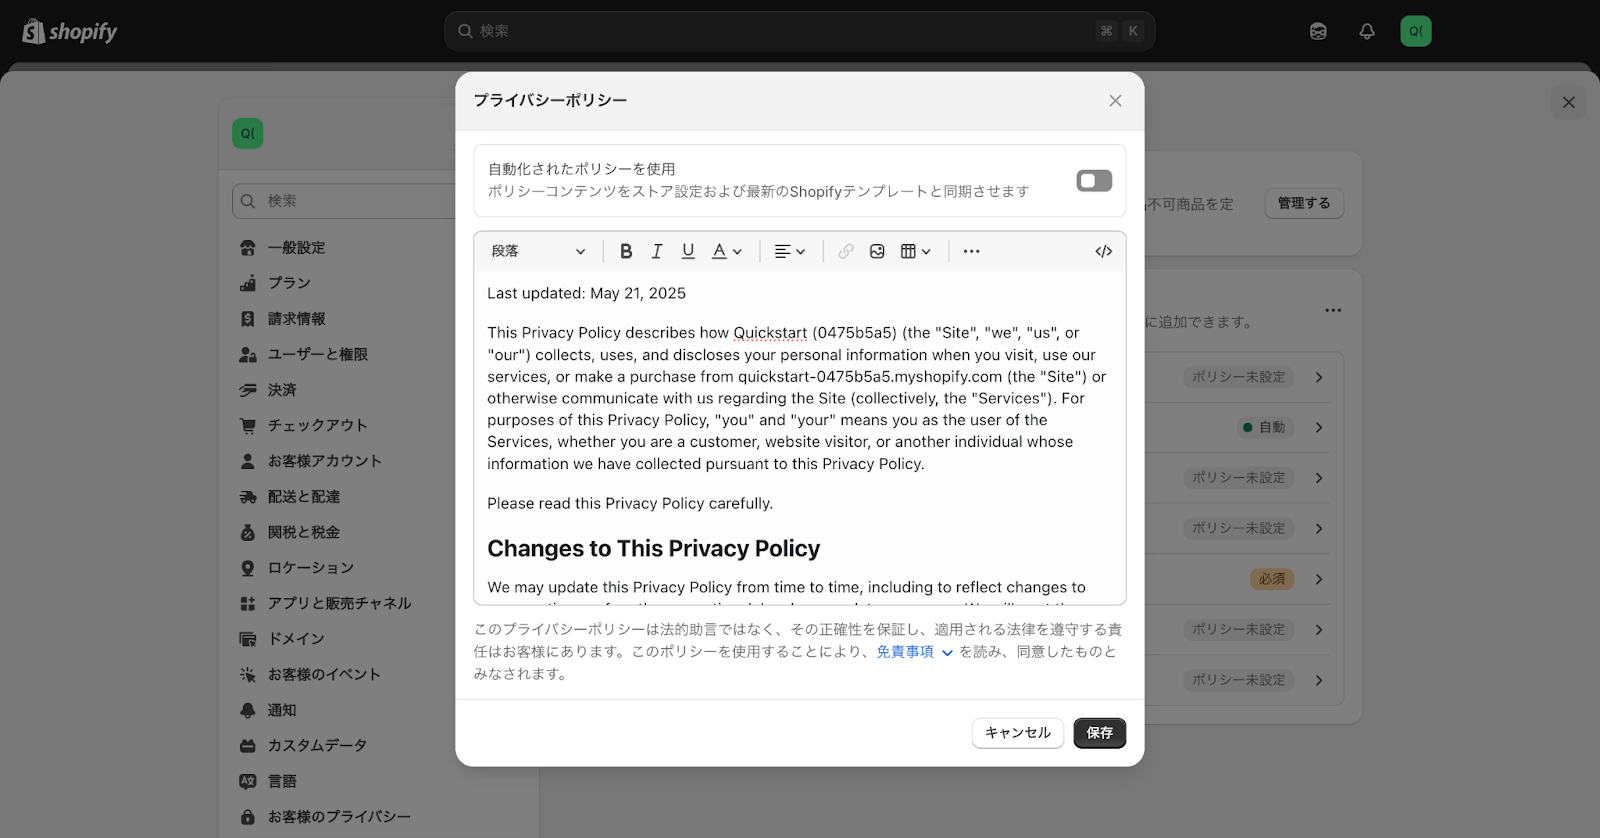Click the Changes to This Privacy Policy heading
Image resolution: width=1600 pixels, height=838 pixels.
point(653,548)
